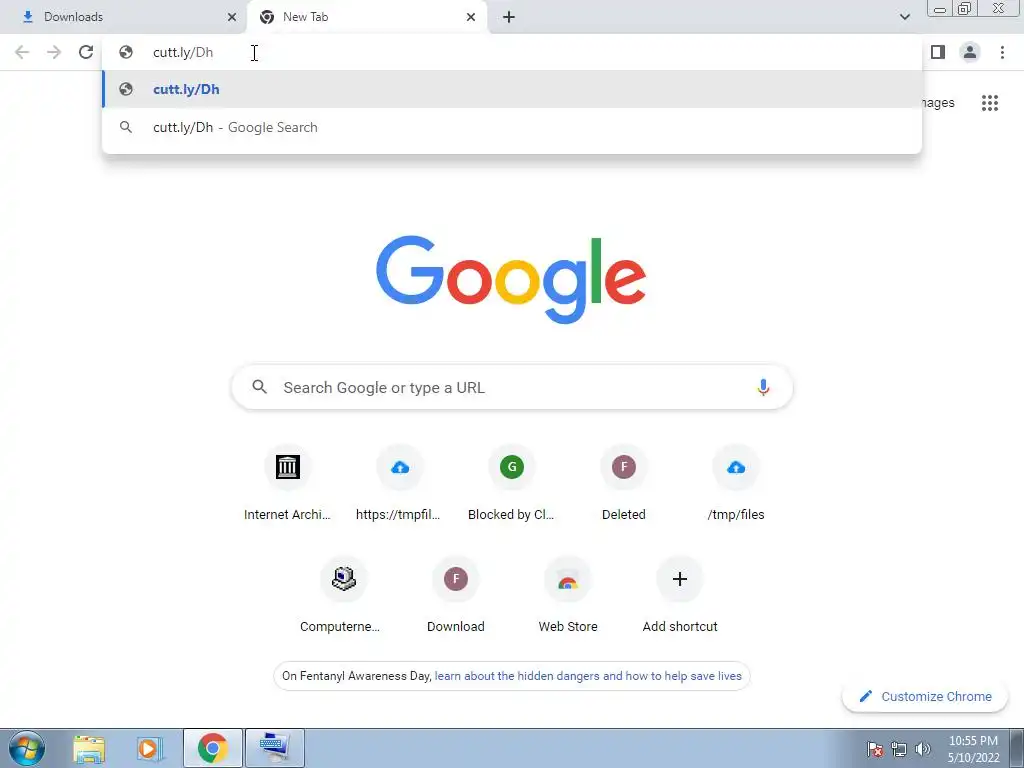Select the cutt.ly/Dh URL suggestion

click(x=512, y=89)
